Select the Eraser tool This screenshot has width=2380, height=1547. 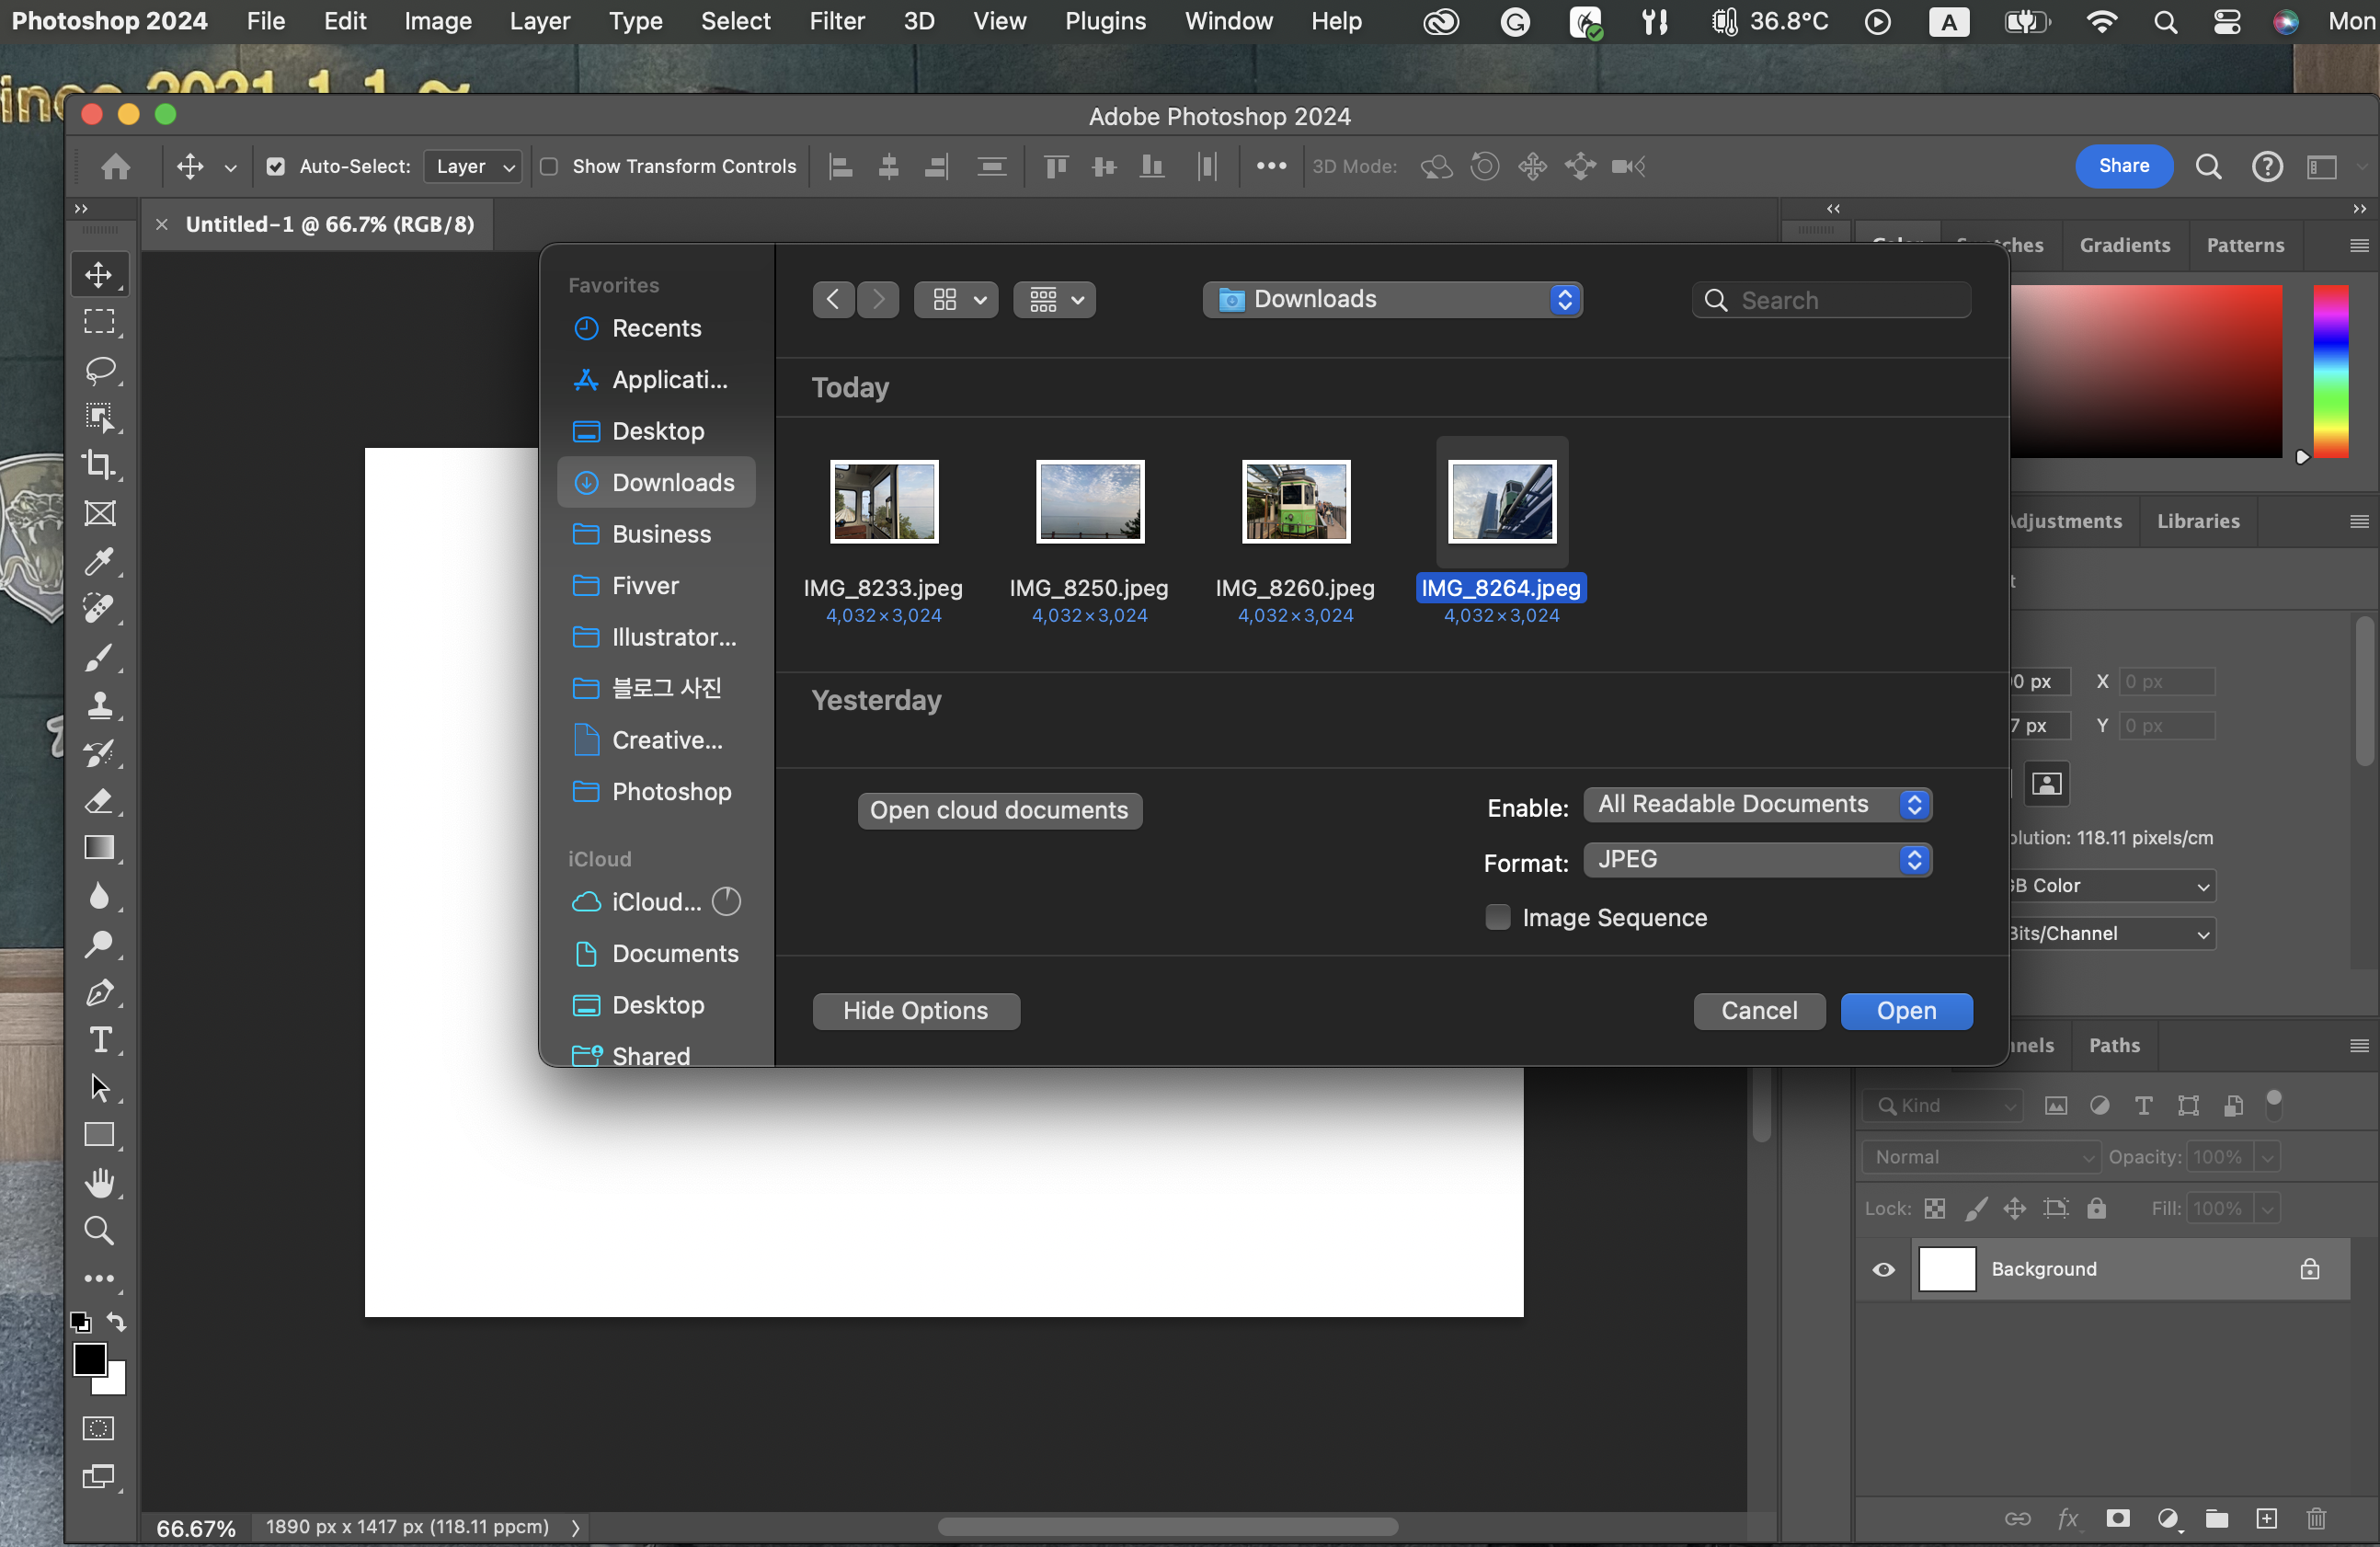[x=99, y=801]
